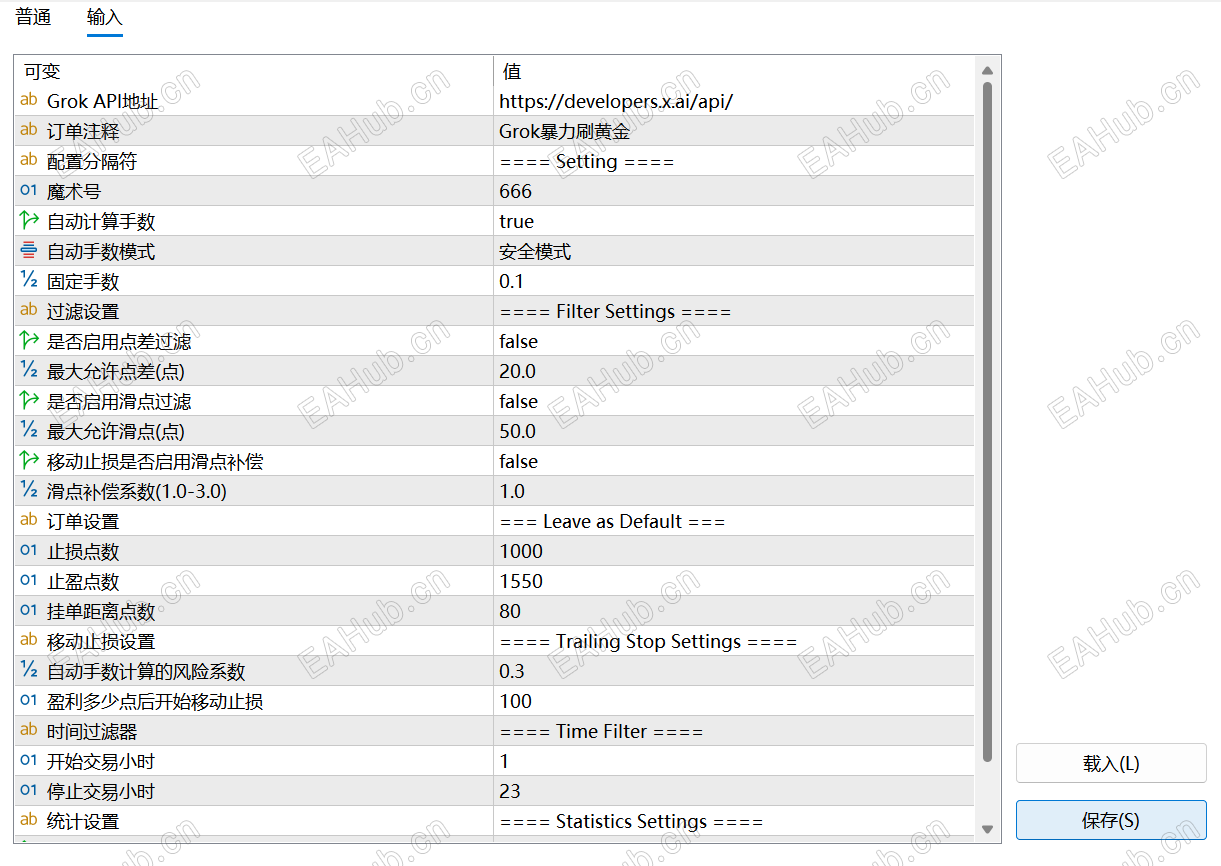1221x866 pixels.
Task: Click the string icon beside 订单设置
Action: 28,520
